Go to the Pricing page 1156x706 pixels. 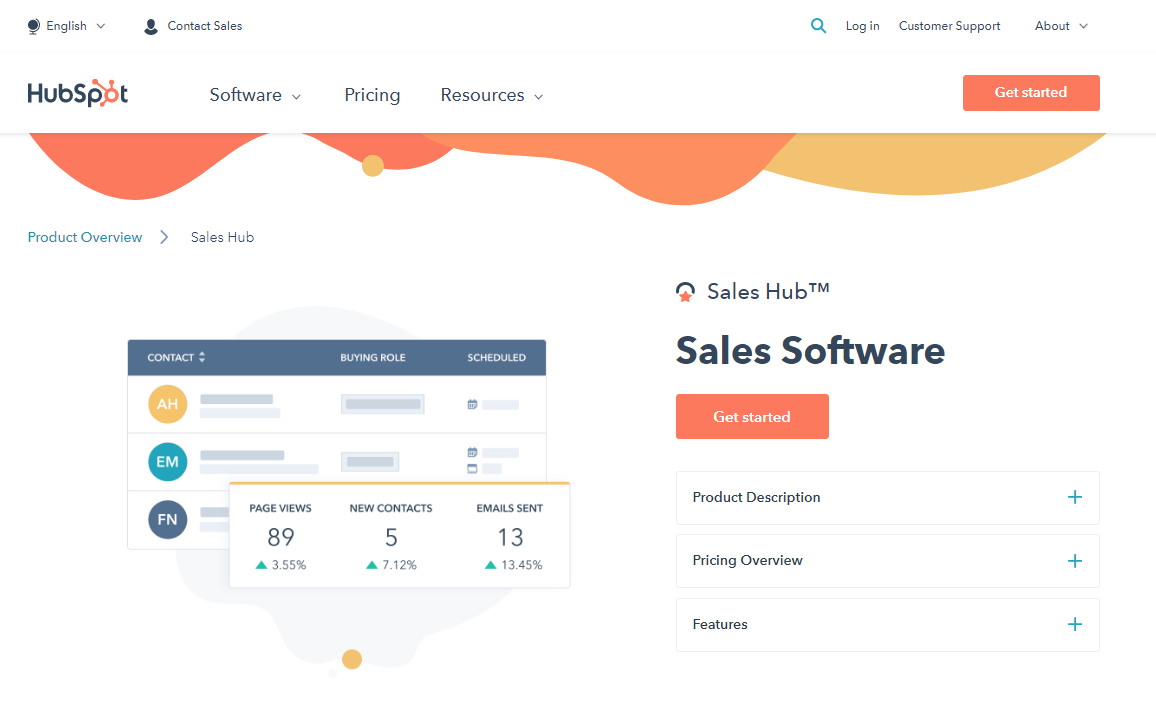click(372, 95)
